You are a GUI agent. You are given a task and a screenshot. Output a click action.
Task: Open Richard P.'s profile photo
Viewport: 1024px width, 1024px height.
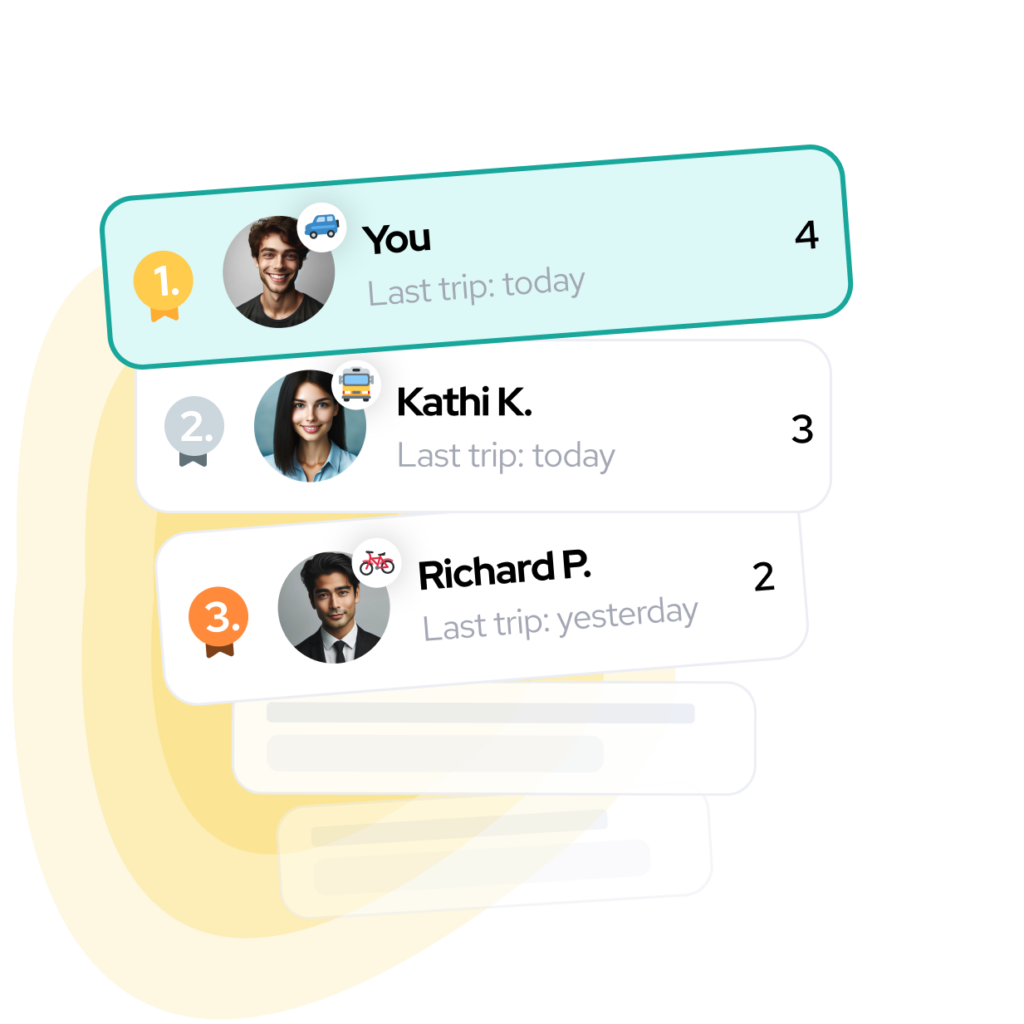[x=334, y=607]
